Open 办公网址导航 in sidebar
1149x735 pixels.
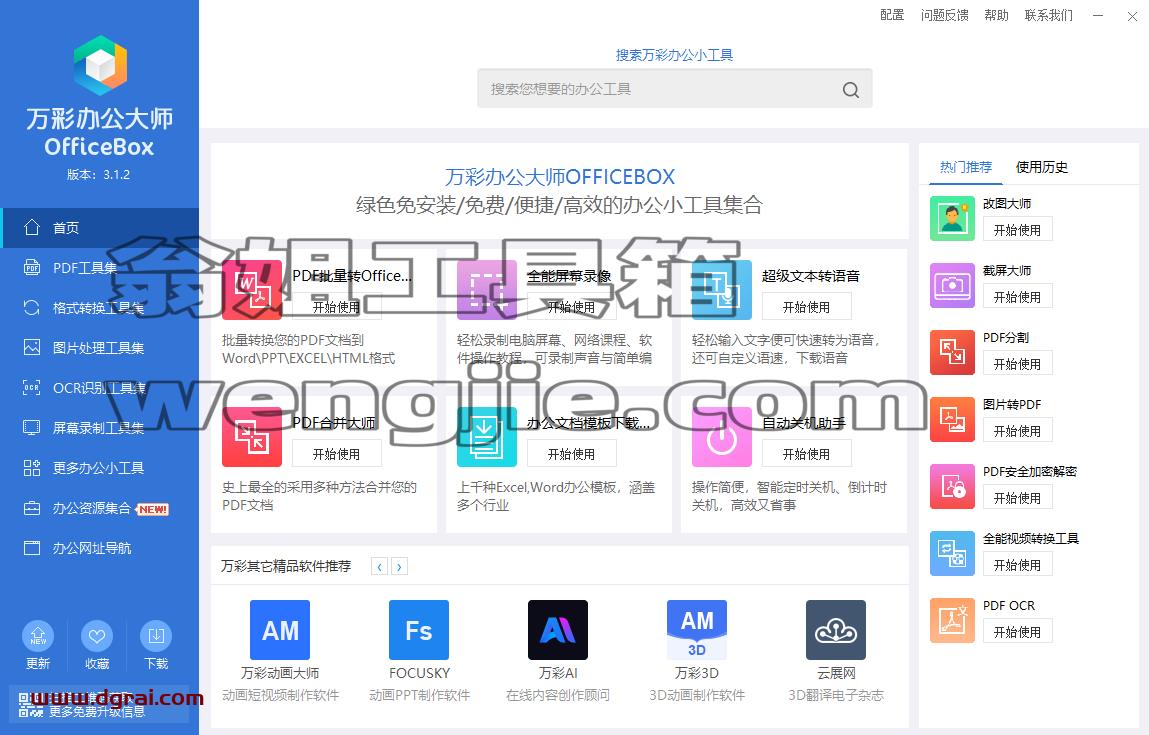[x=100, y=548]
